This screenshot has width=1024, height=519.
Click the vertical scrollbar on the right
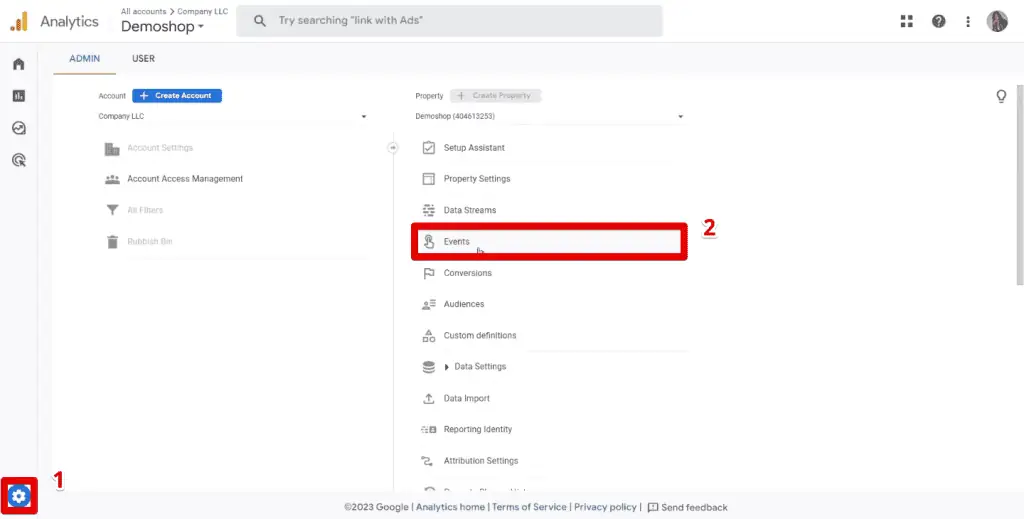coord(1020,185)
